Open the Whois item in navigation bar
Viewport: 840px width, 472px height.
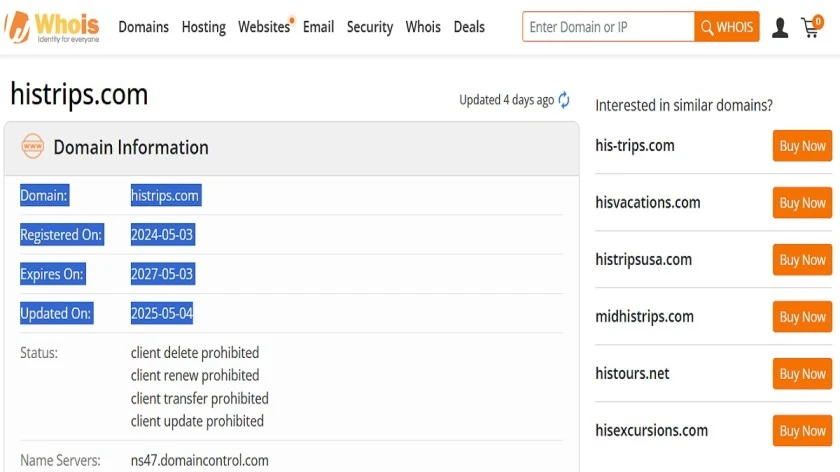pyautogui.click(x=423, y=27)
